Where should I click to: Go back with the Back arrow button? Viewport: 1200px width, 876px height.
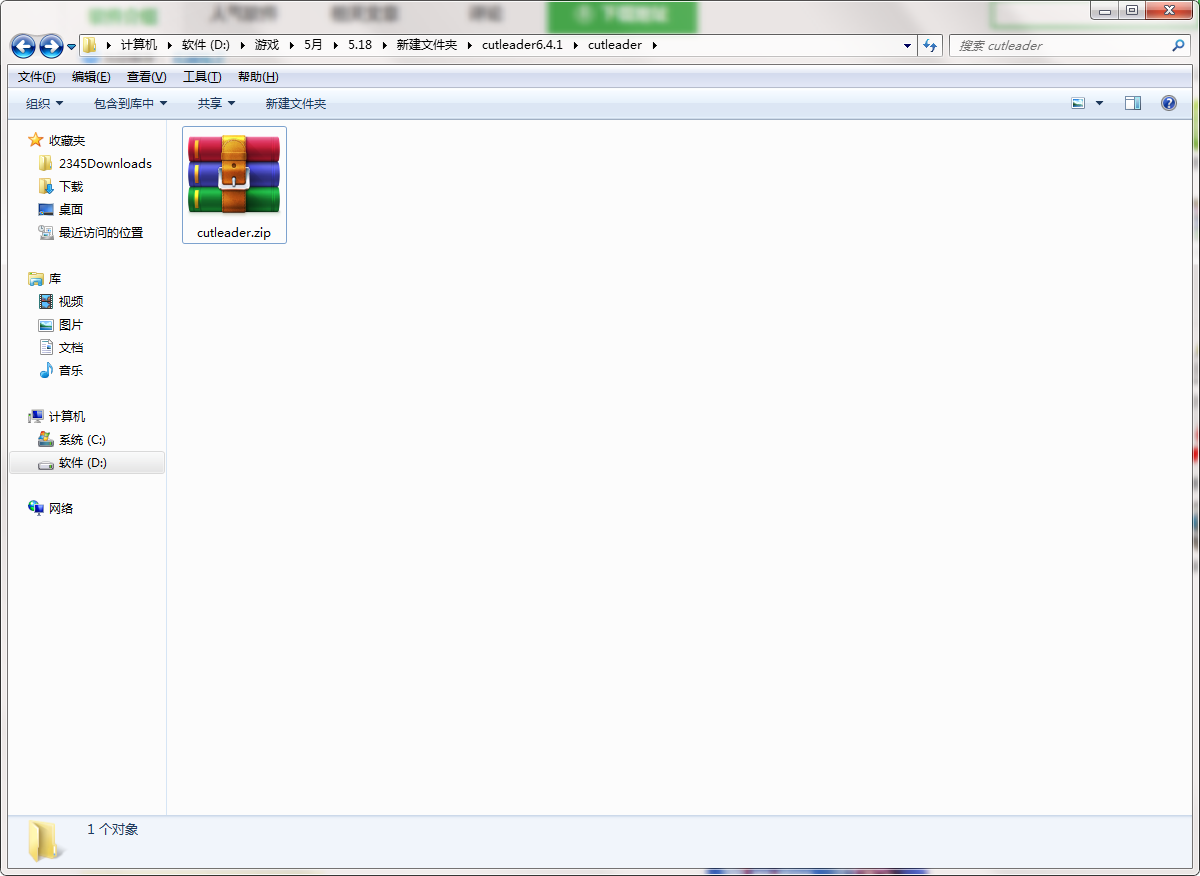pos(23,46)
